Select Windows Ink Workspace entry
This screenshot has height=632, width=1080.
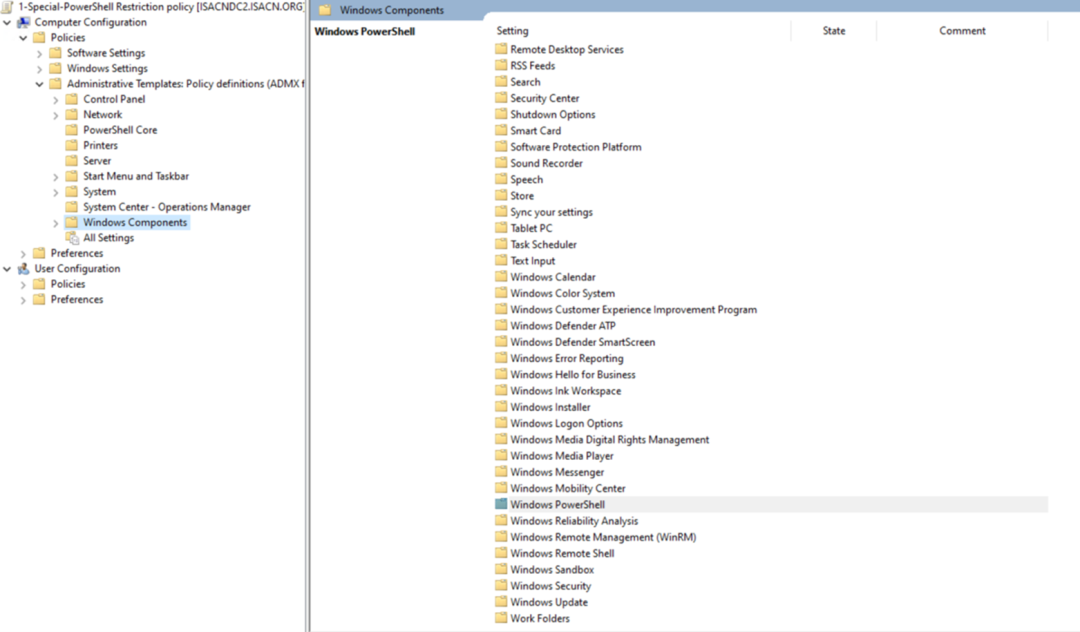point(565,390)
